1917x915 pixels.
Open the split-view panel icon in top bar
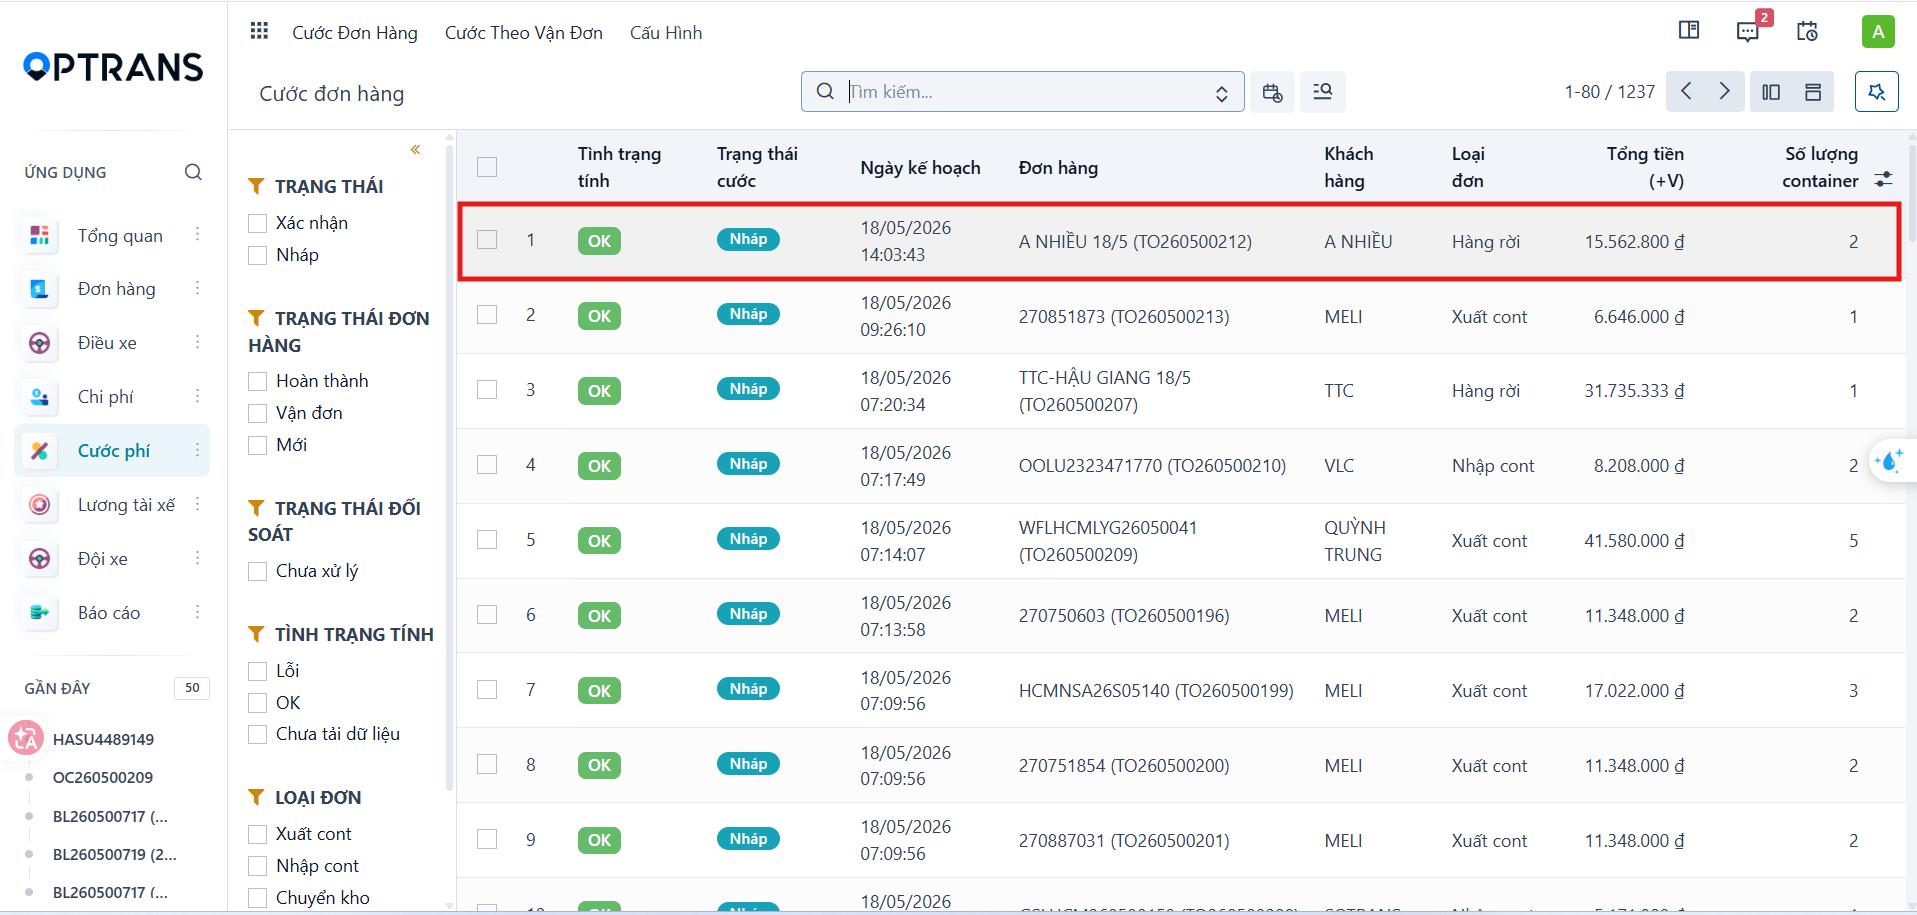coord(1689,30)
